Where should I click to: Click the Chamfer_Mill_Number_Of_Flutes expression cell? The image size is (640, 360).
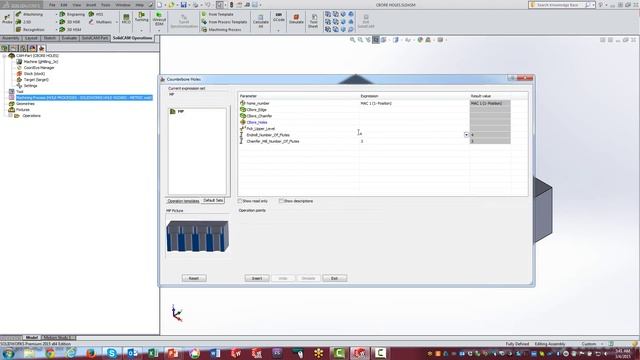point(414,141)
